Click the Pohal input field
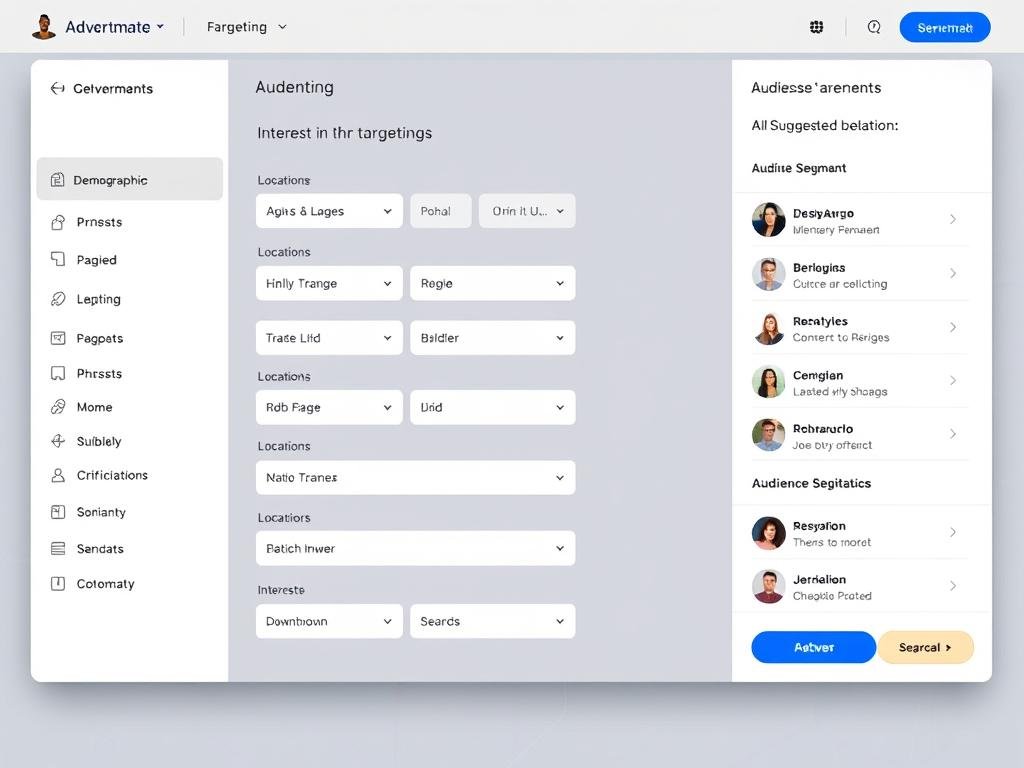 coord(440,211)
